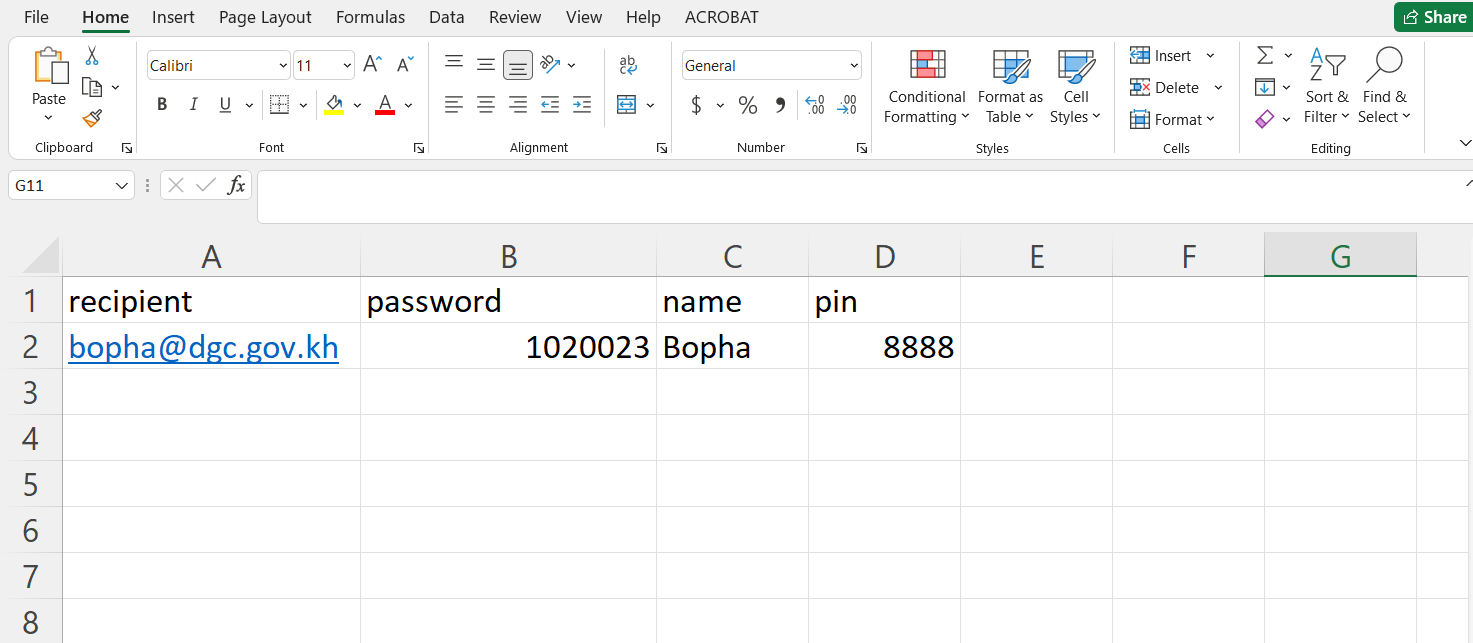This screenshot has width=1473, height=643.
Task: Open the bopha@dgc.gov.kh email link
Action: [203, 347]
